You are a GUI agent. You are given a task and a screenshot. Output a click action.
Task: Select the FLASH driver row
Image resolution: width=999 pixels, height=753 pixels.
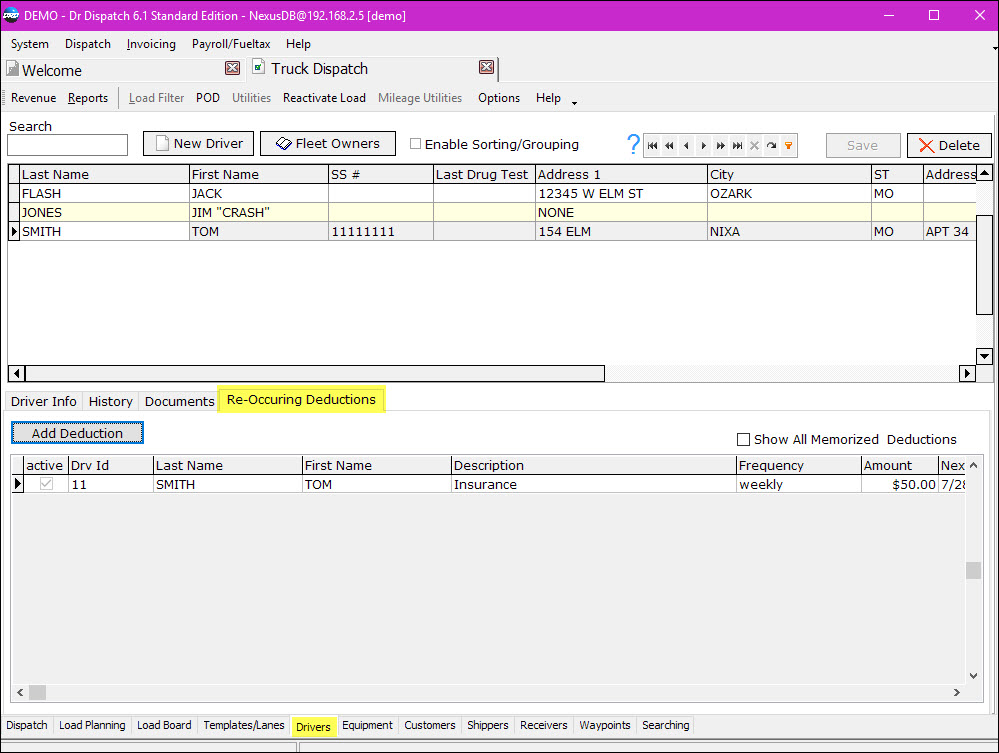[x=492, y=193]
